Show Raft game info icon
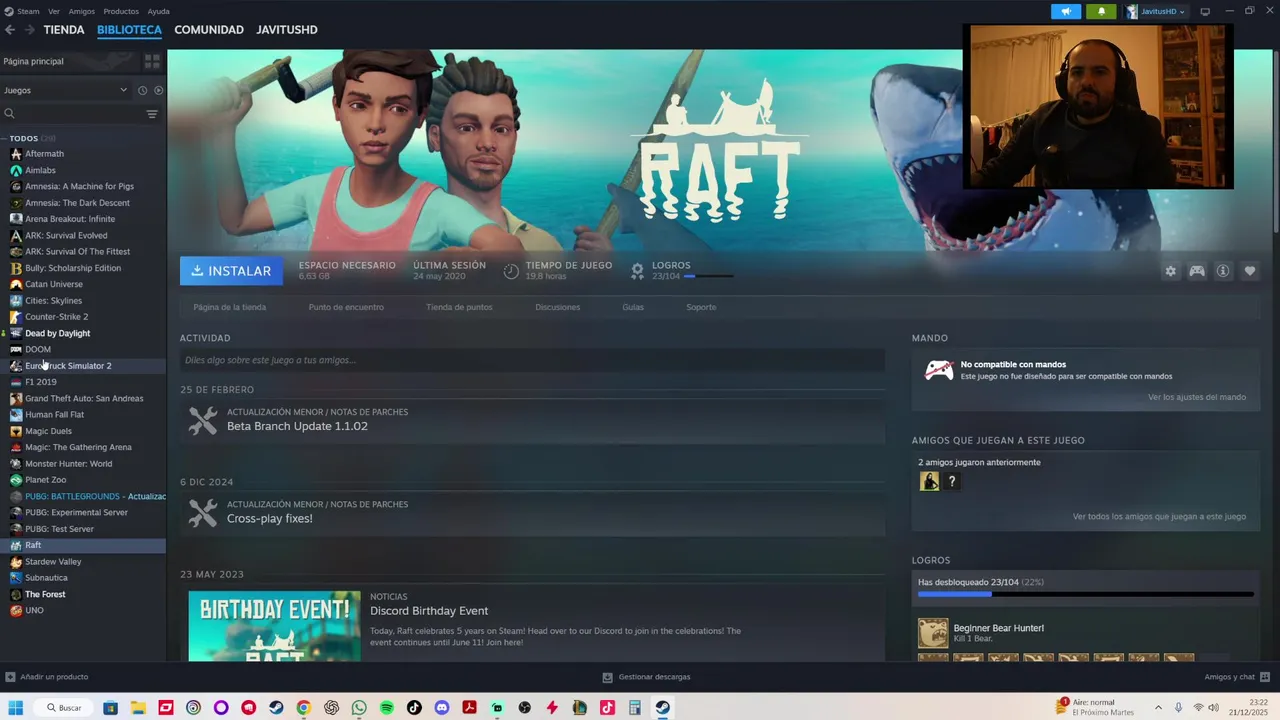This screenshot has height=720, width=1280. coord(1222,271)
